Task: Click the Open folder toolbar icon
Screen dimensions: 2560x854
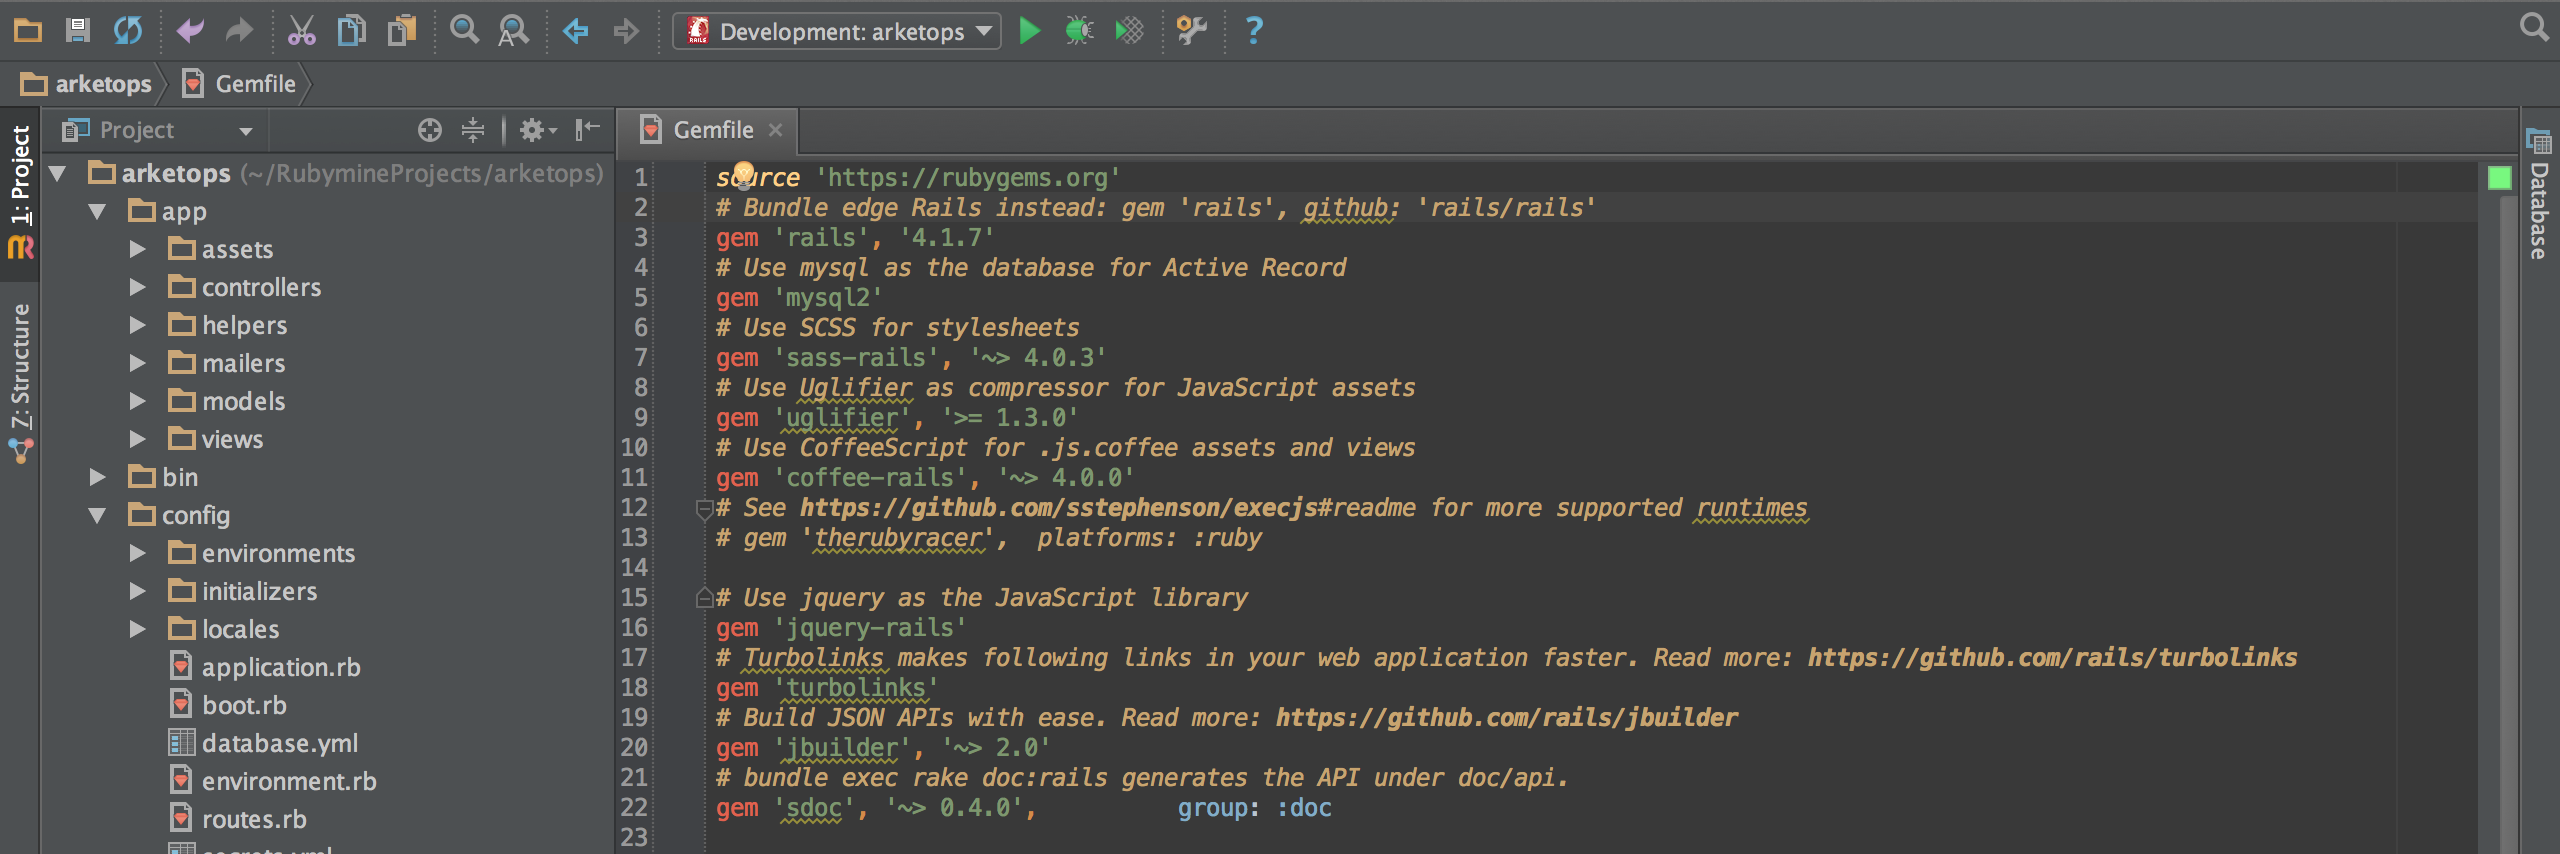Action: [x=28, y=31]
